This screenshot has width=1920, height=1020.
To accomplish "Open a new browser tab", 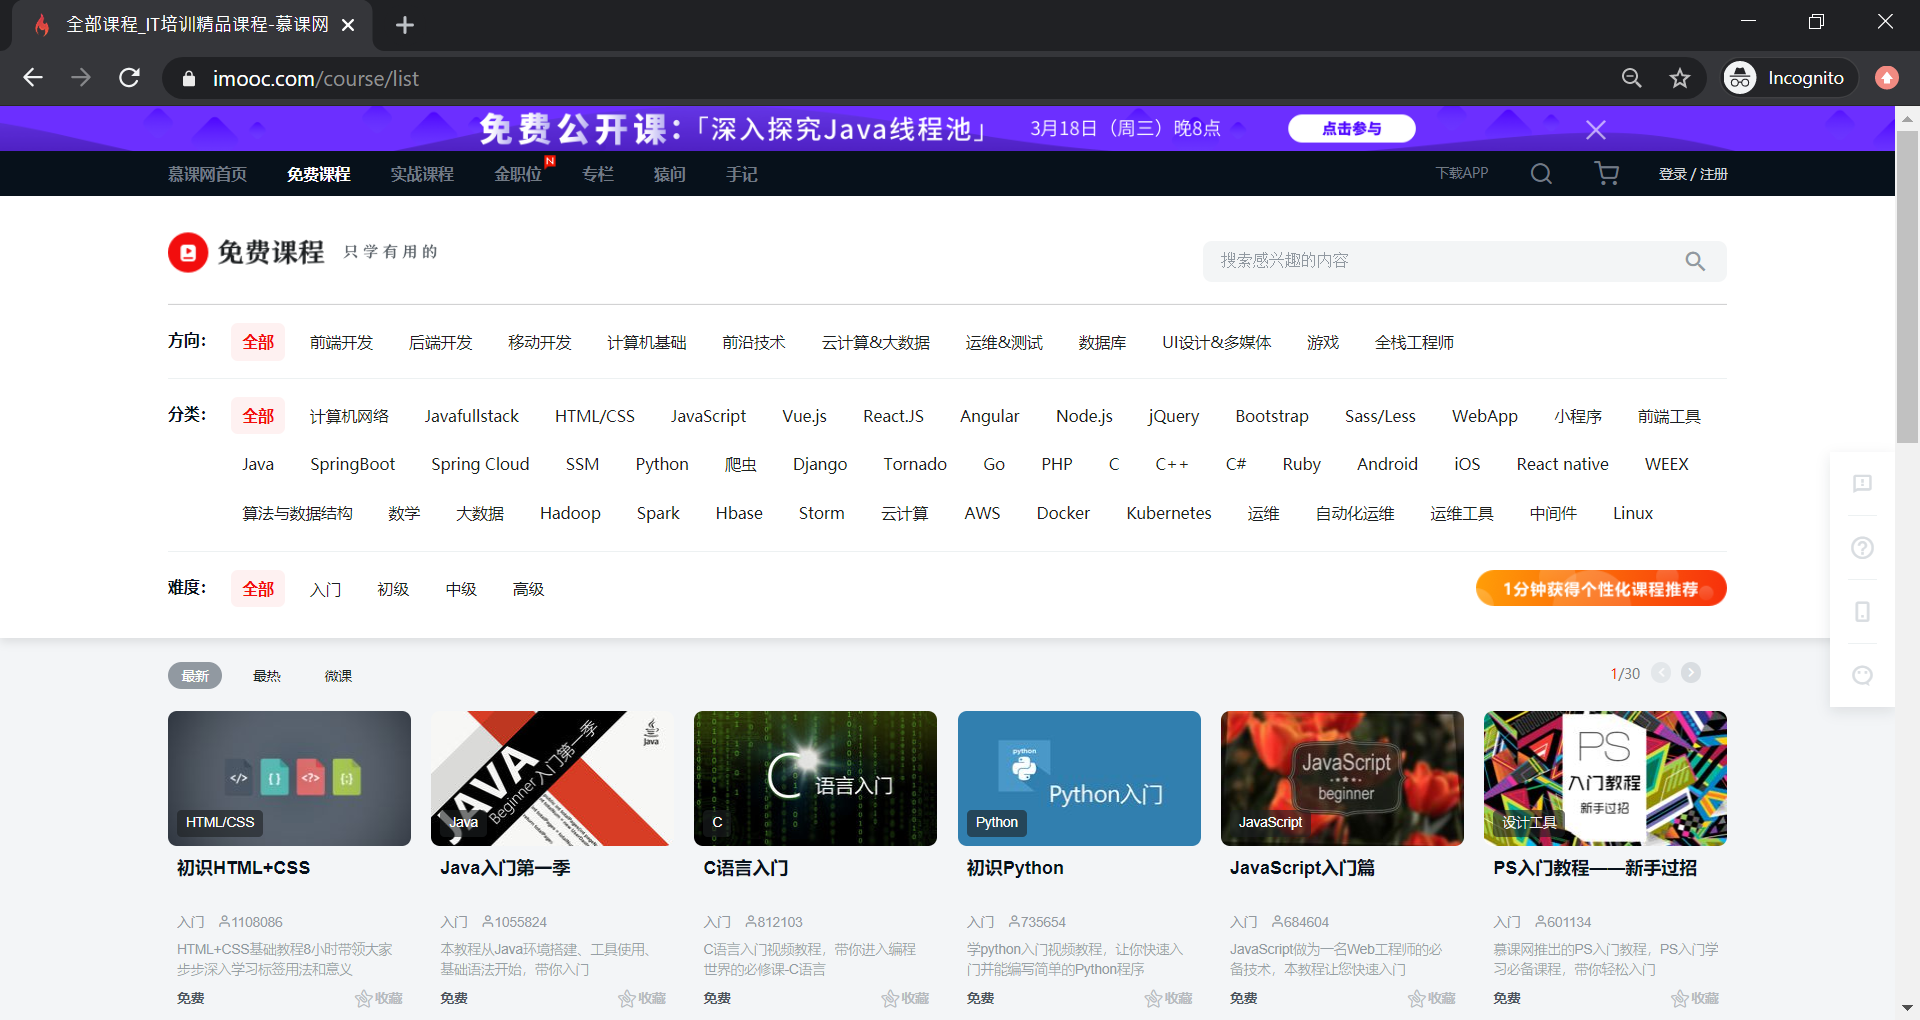I will click(404, 25).
